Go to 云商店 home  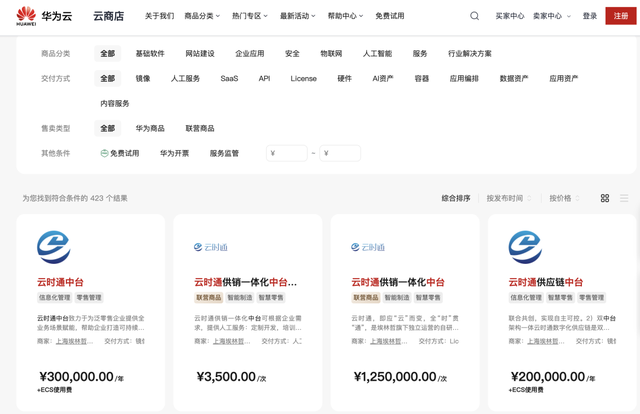pos(109,16)
